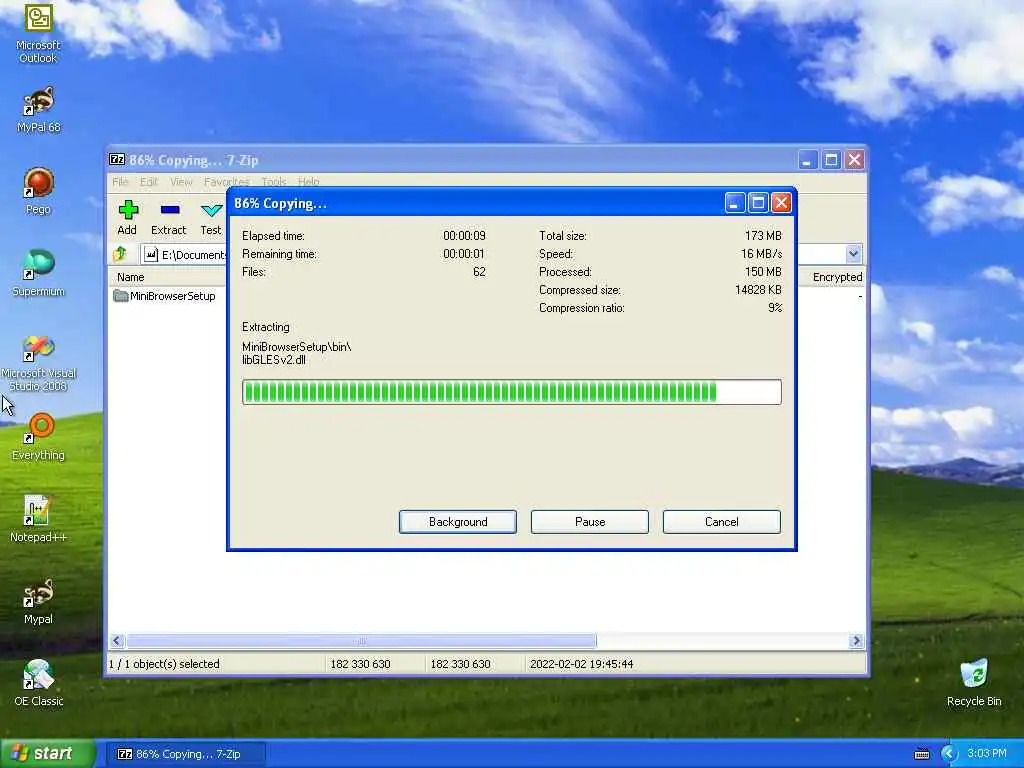Click the horizontal scrollbar thumb in 7-Zip
The height and width of the screenshot is (768, 1024).
[x=361, y=641]
